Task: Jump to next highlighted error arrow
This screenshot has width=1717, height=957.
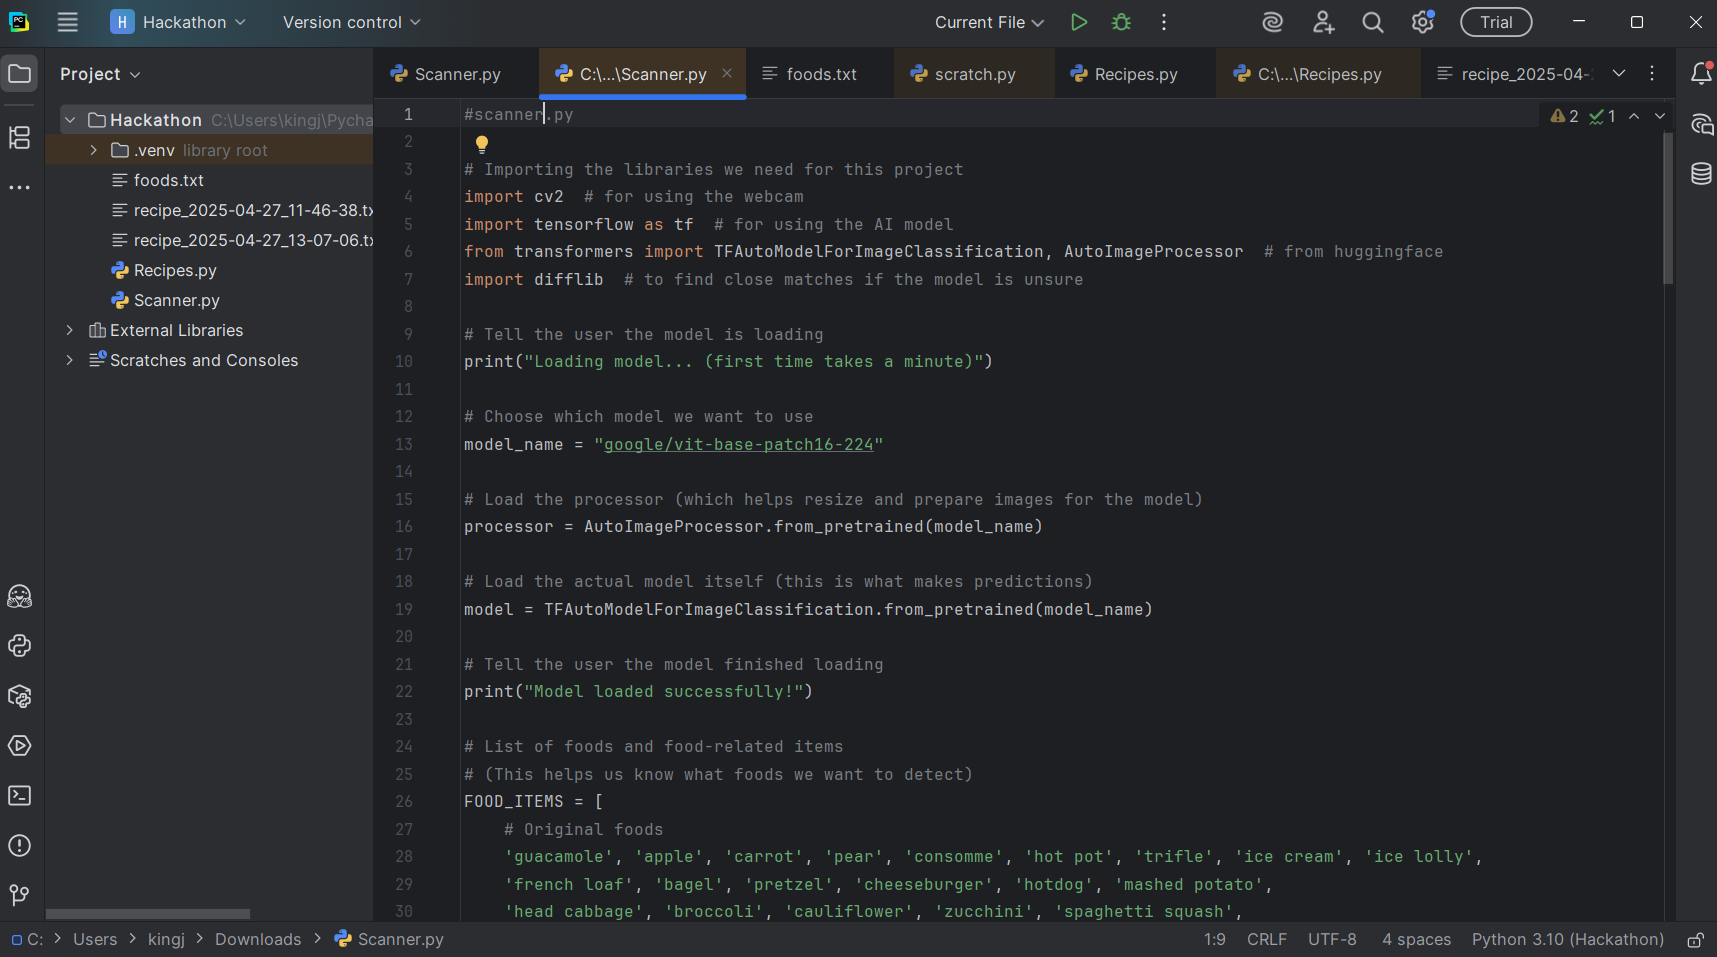Action: (x=1660, y=116)
